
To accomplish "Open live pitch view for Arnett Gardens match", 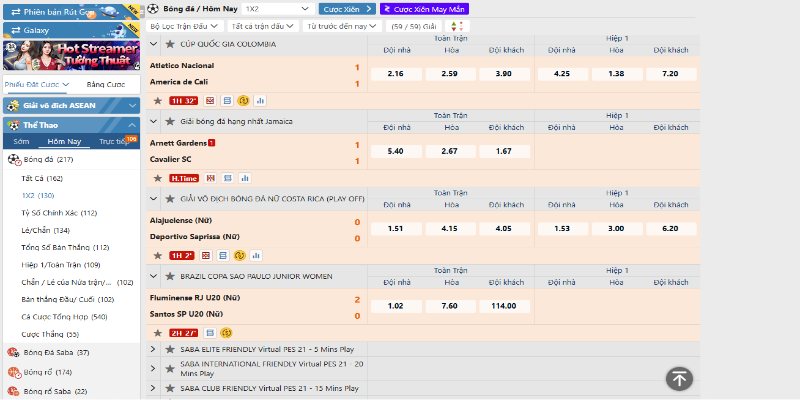I will (x=210, y=178).
